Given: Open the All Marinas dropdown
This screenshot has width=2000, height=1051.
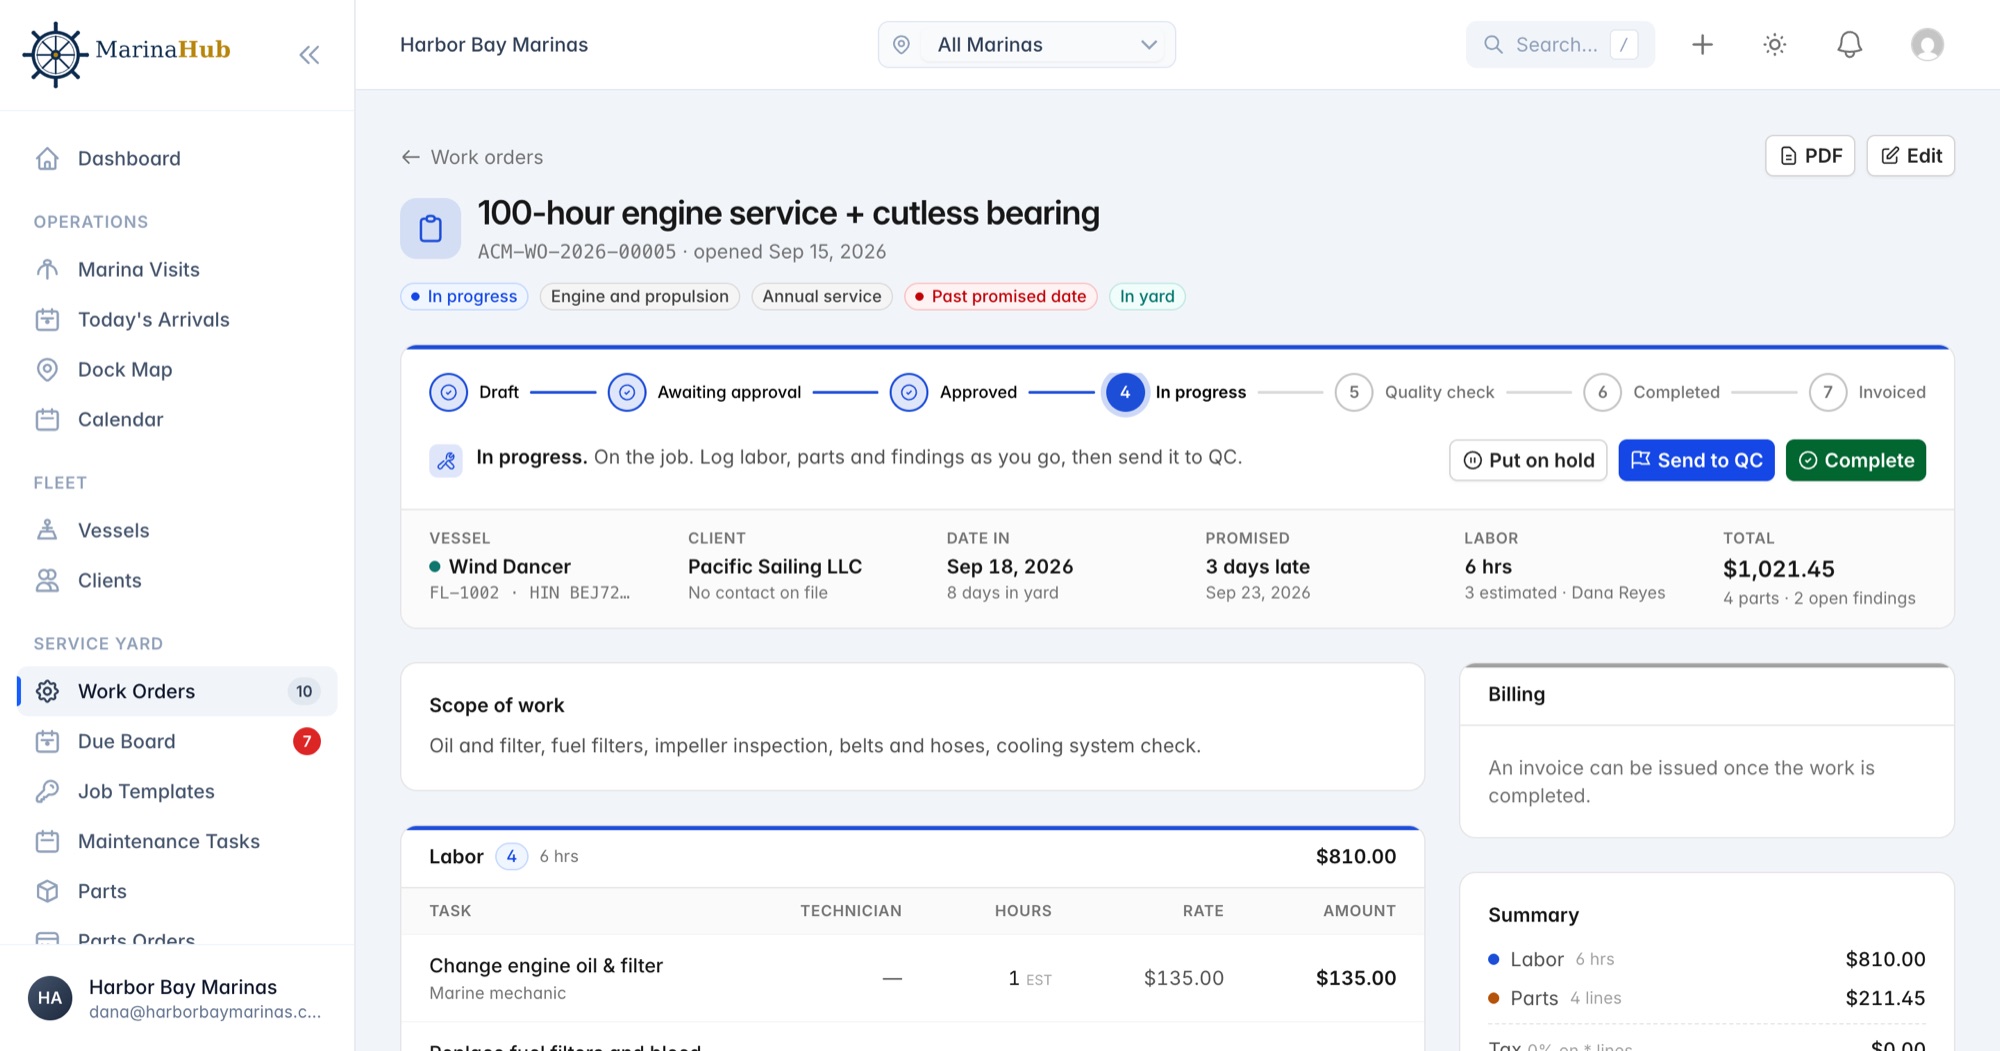Looking at the screenshot, I should point(1026,45).
